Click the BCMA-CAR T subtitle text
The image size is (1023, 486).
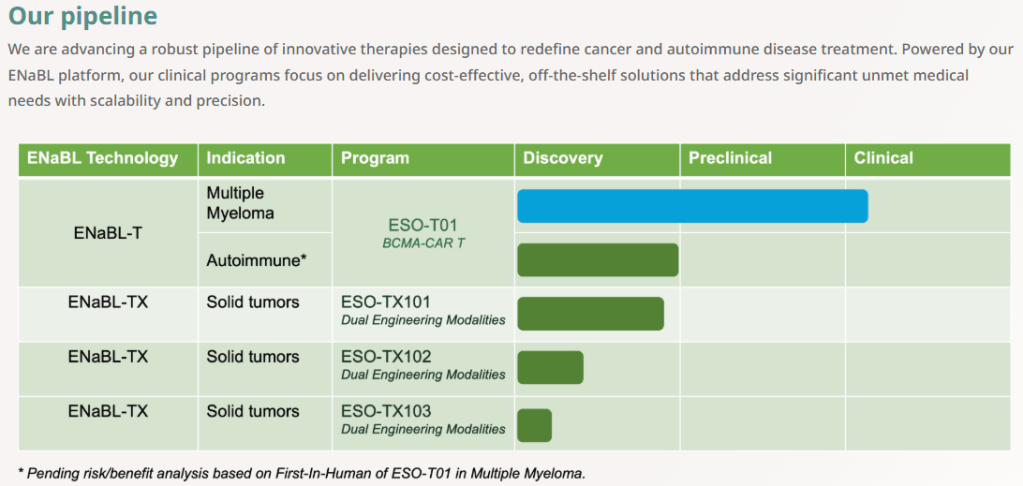point(422,243)
